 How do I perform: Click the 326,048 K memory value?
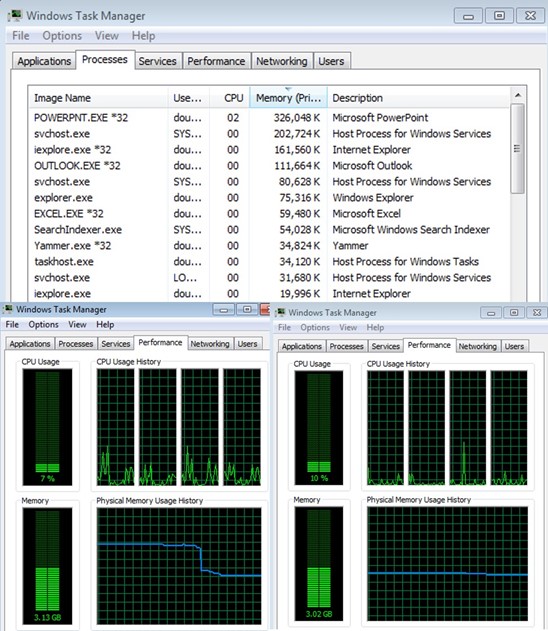[297, 118]
